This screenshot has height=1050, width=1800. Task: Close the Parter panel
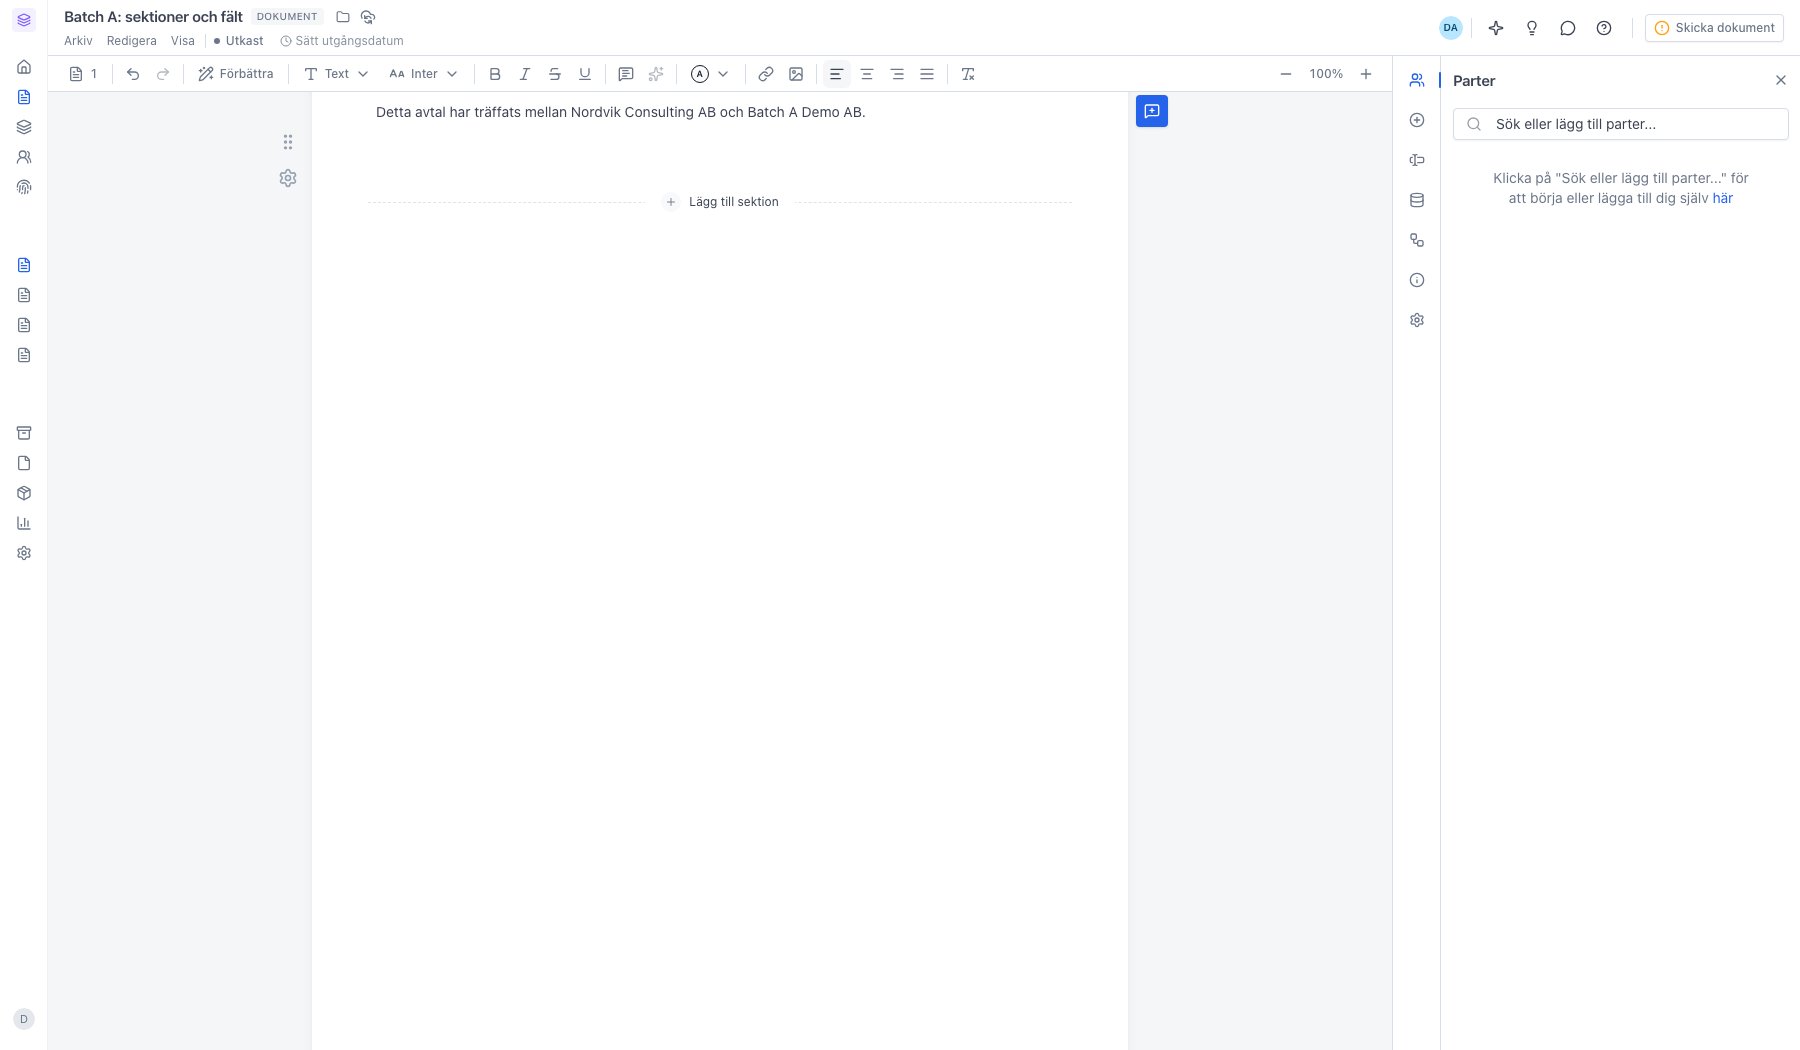[1780, 80]
